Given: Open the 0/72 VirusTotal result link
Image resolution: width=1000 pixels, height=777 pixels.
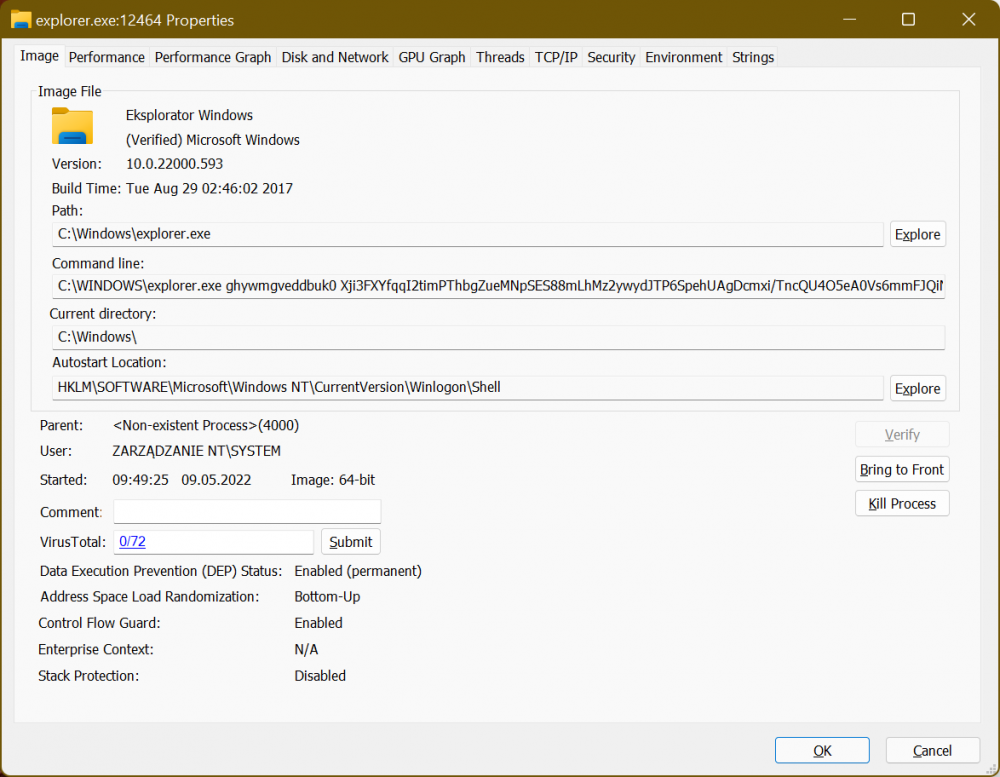Looking at the screenshot, I should click(x=133, y=542).
